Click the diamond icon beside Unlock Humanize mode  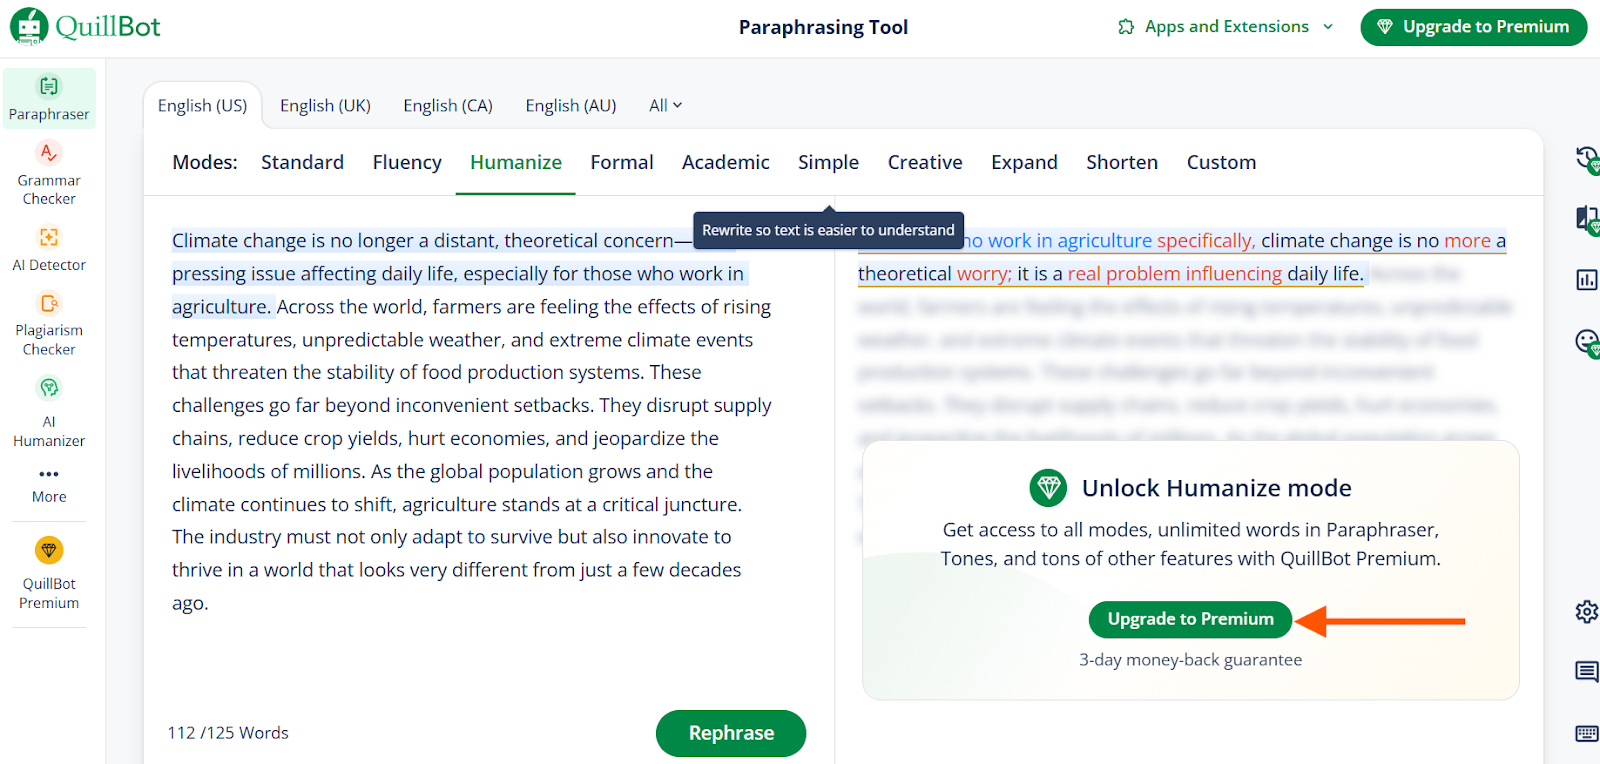click(1049, 488)
